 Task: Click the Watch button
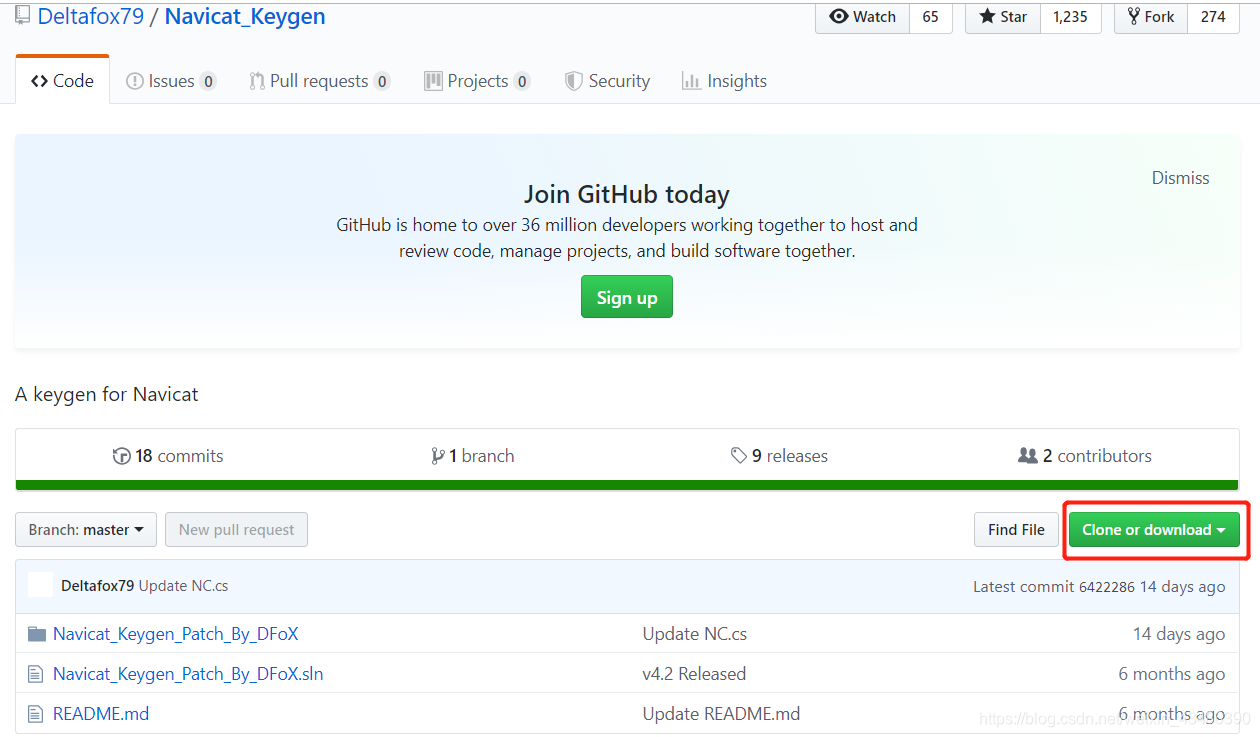coord(862,17)
